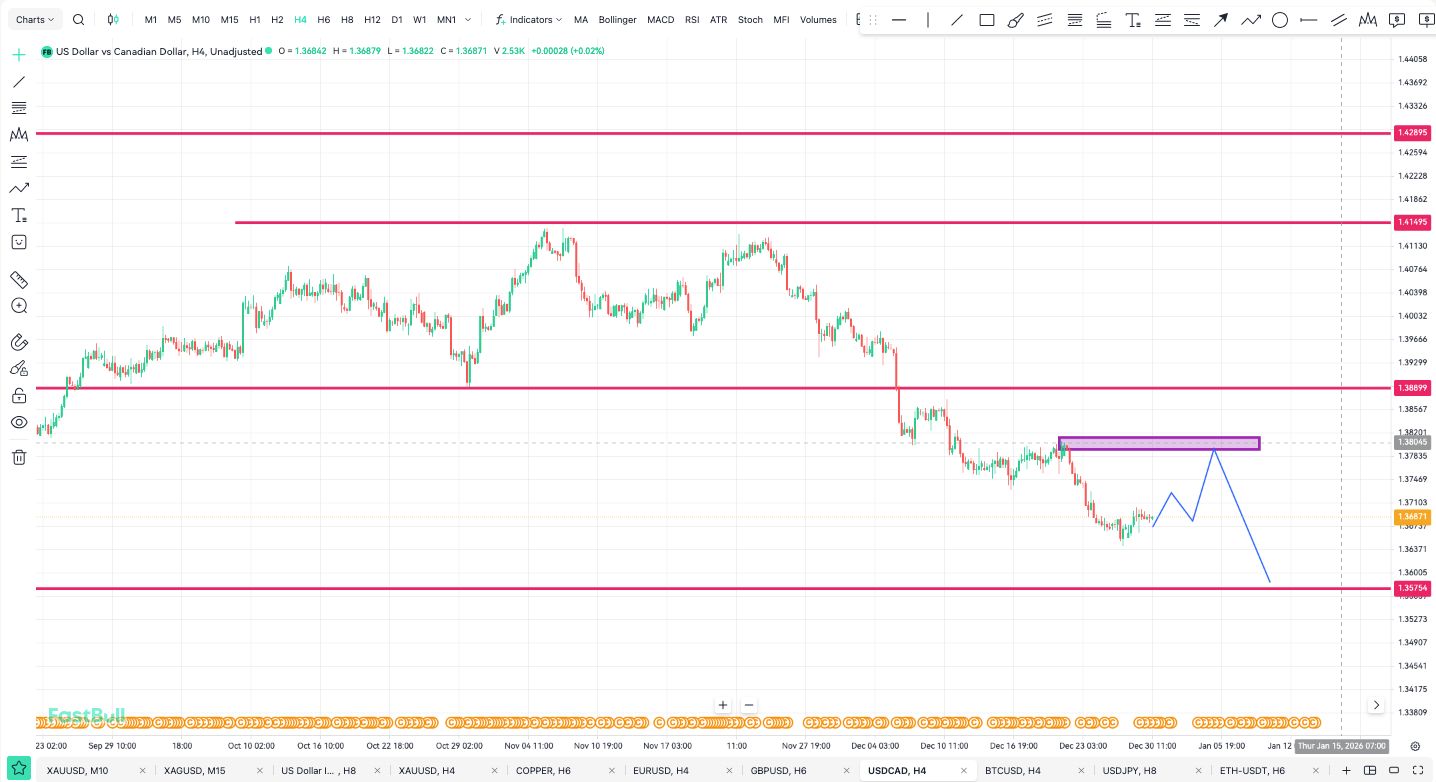Activate the ruler measure tool
This screenshot has width=1436, height=782.
coord(18,280)
